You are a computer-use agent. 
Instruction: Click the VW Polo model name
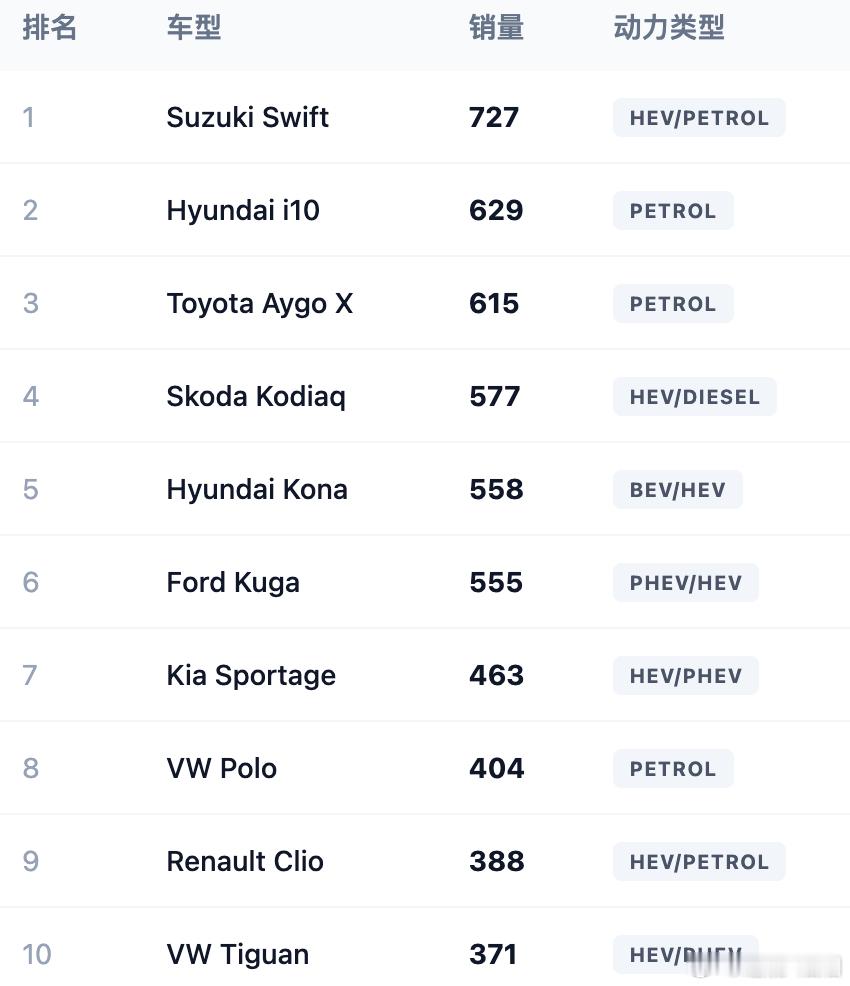[221, 769]
